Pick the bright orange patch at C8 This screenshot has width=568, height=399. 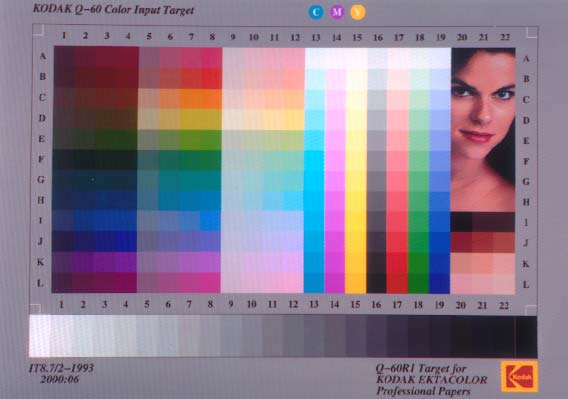point(211,99)
